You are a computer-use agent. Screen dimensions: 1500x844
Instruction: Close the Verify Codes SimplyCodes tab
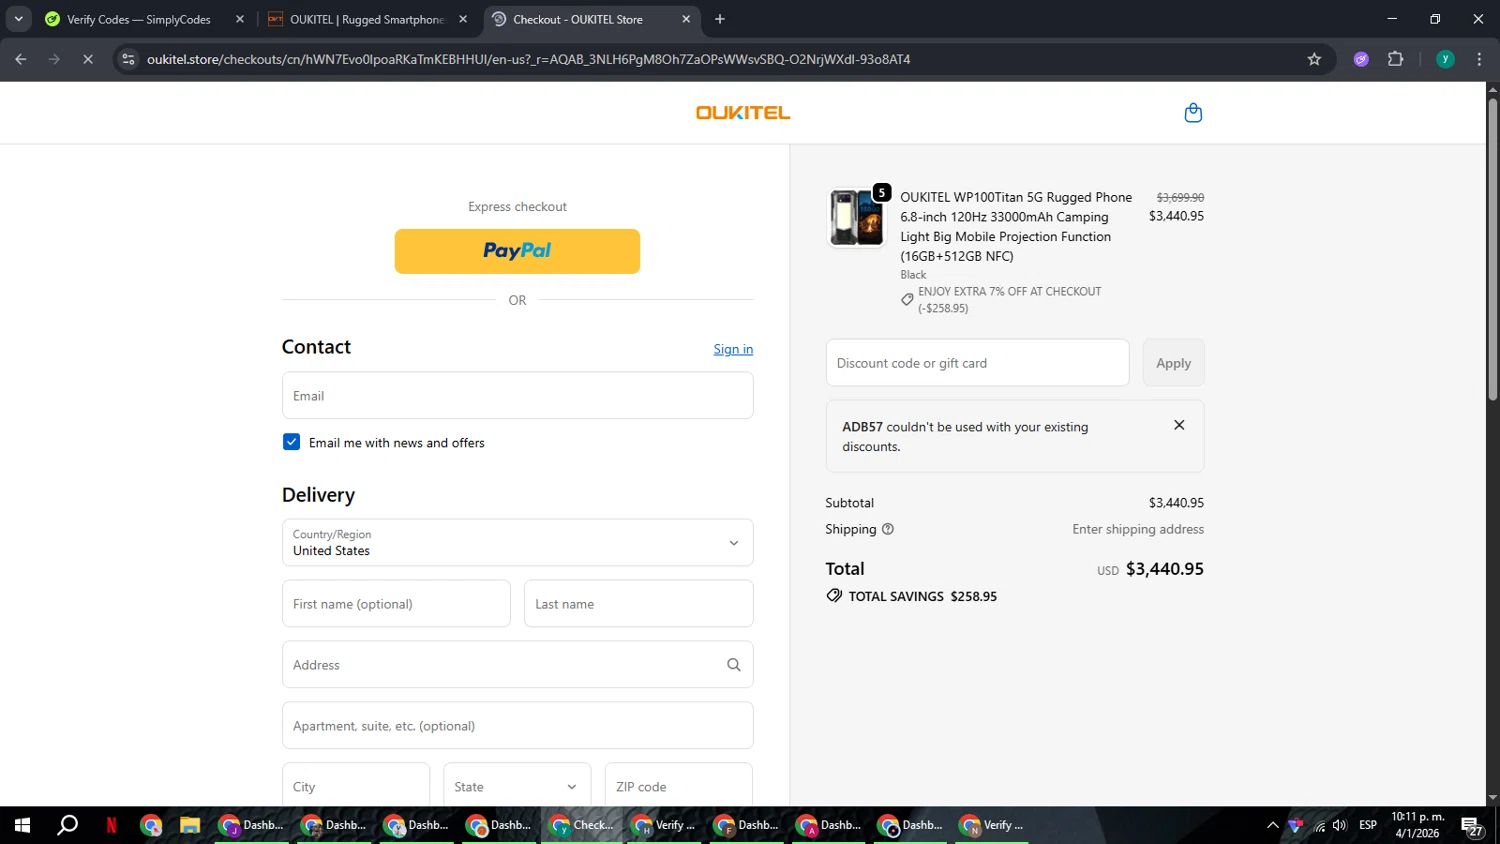pyautogui.click(x=240, y=19)
